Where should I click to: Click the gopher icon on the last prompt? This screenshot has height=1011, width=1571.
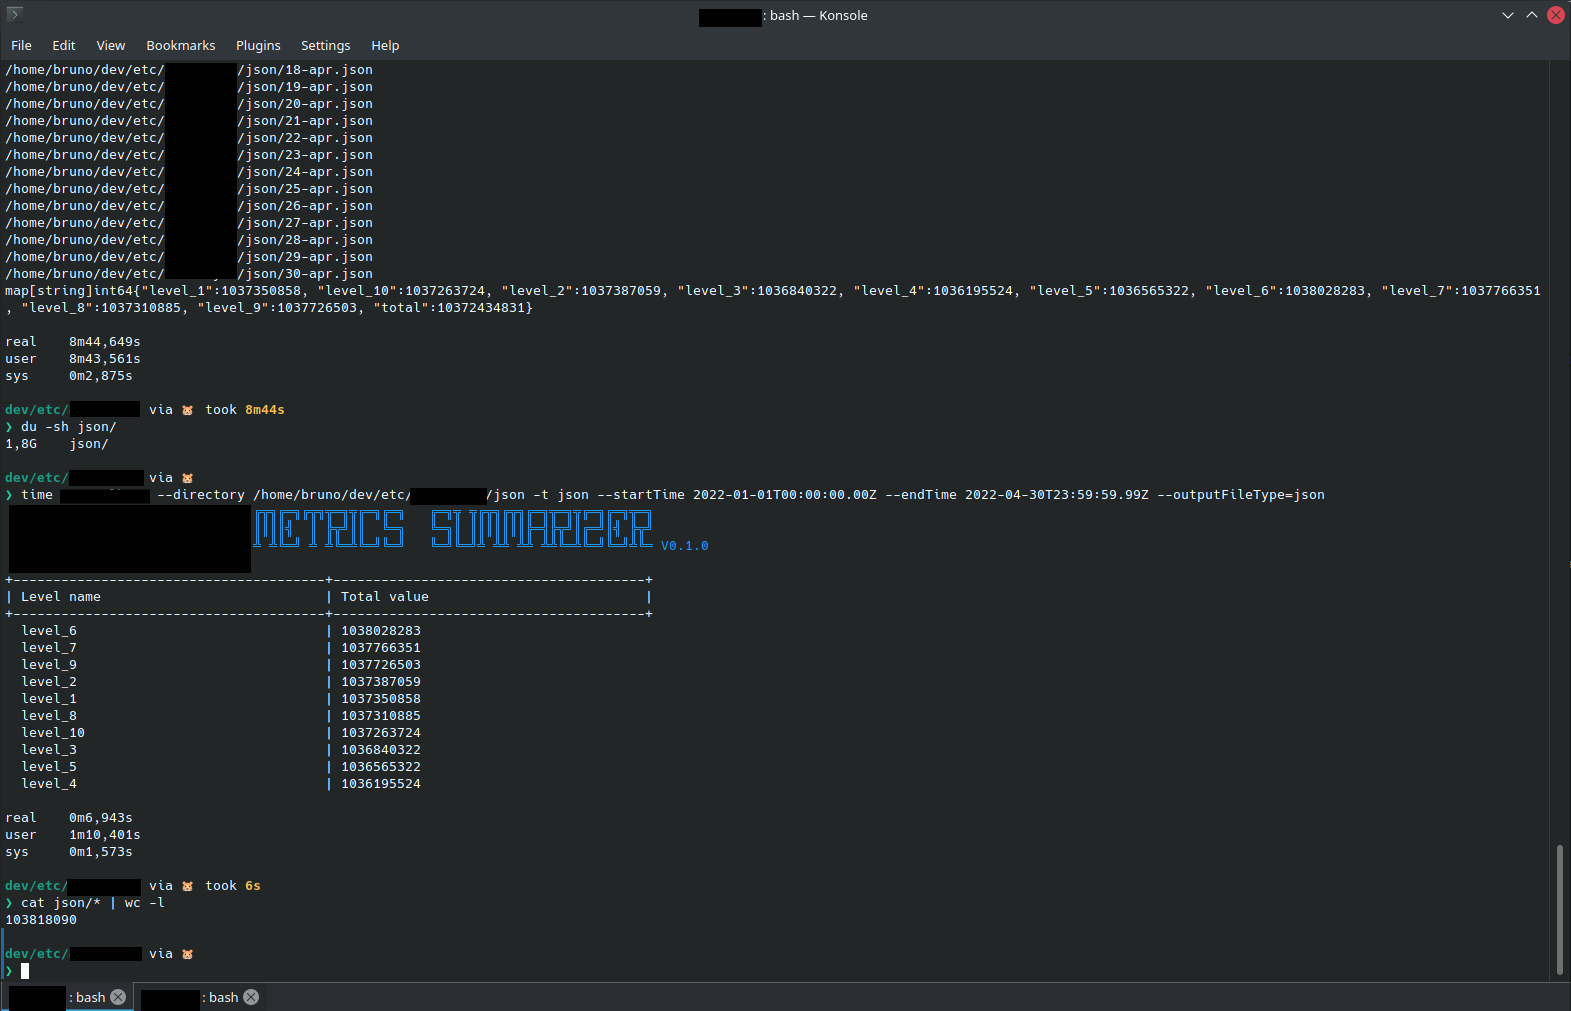point(187,954)
